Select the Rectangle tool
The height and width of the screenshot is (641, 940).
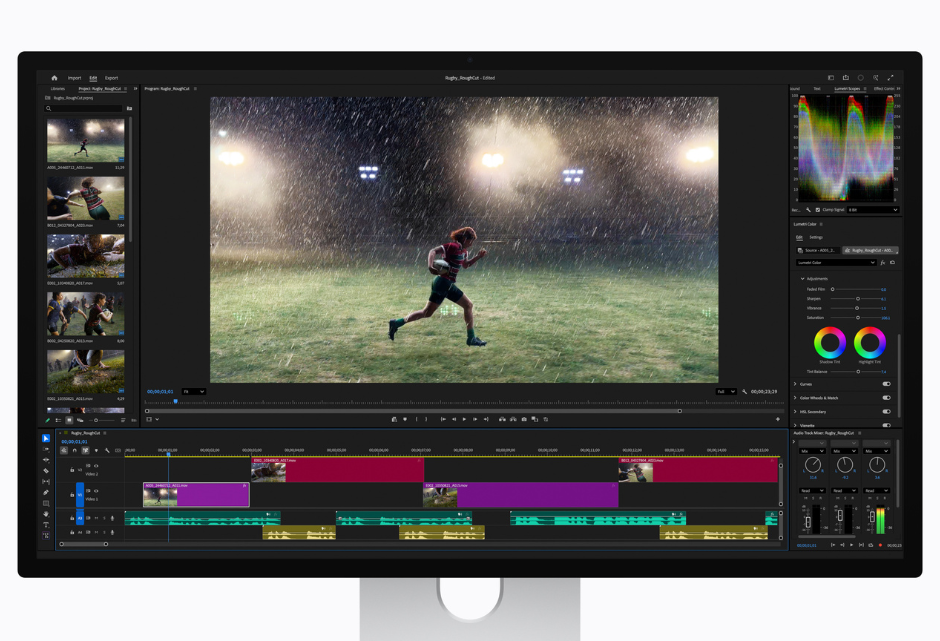[46, 503]
